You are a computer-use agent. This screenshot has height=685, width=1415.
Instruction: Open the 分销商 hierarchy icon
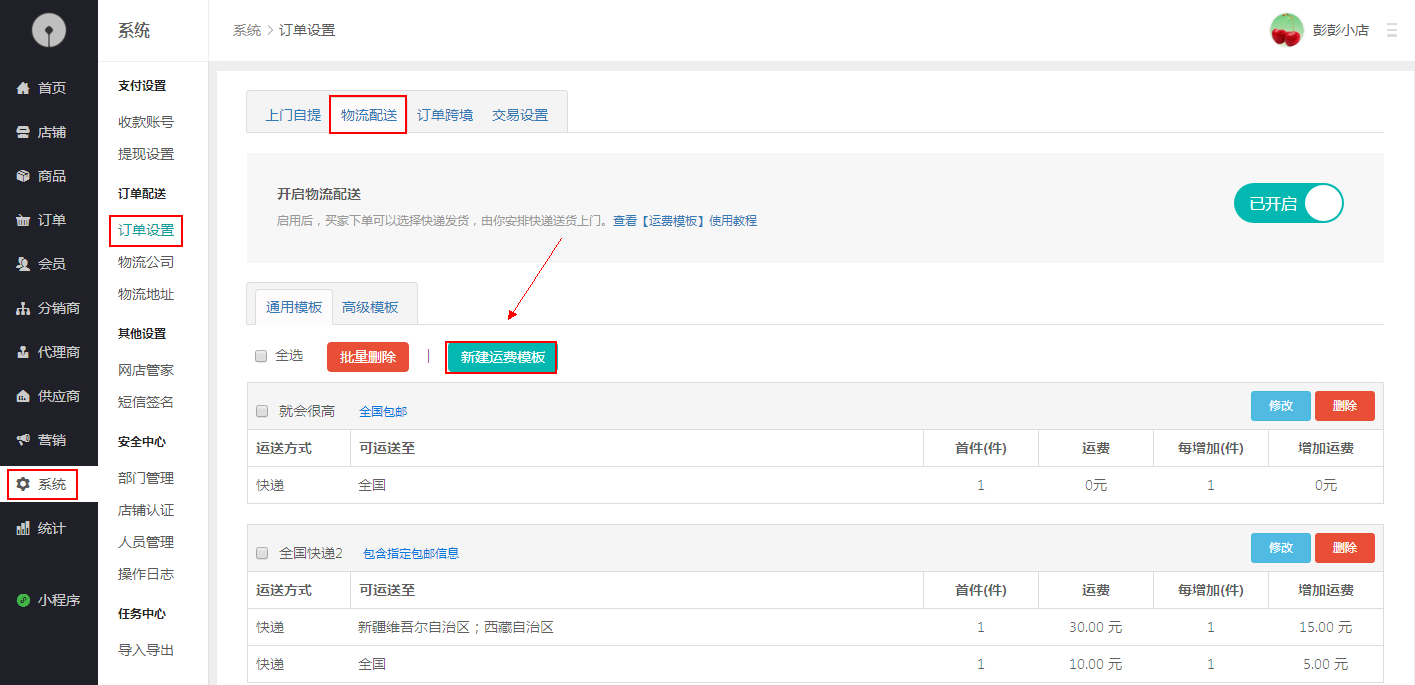pyautogui.click(x=23, y=308)
